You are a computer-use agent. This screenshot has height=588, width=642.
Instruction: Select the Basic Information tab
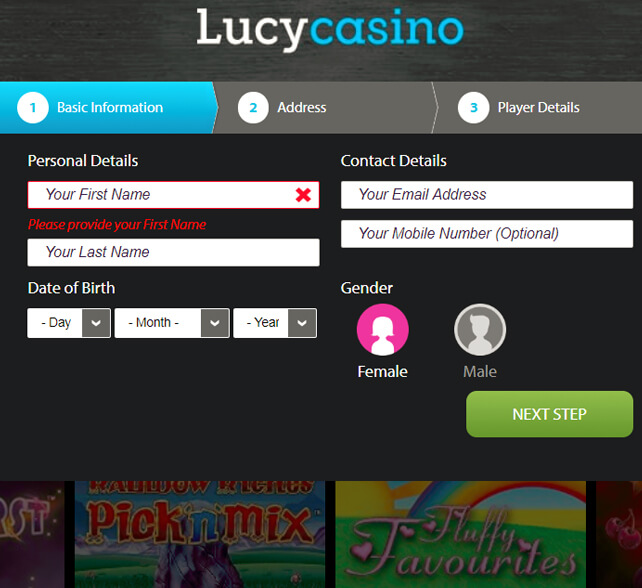108,108
